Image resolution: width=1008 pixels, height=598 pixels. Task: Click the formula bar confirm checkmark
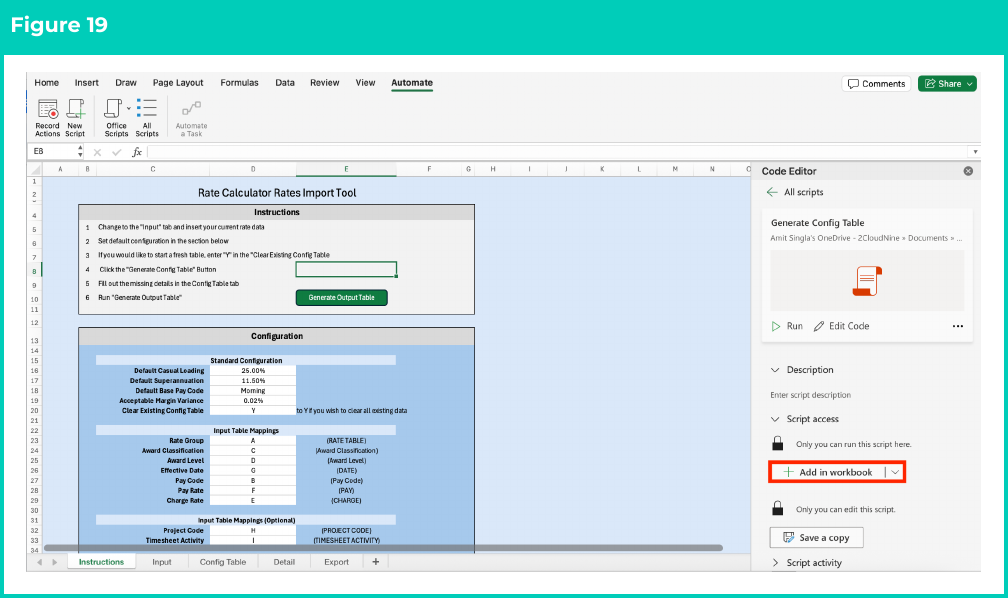coord(116,152)
